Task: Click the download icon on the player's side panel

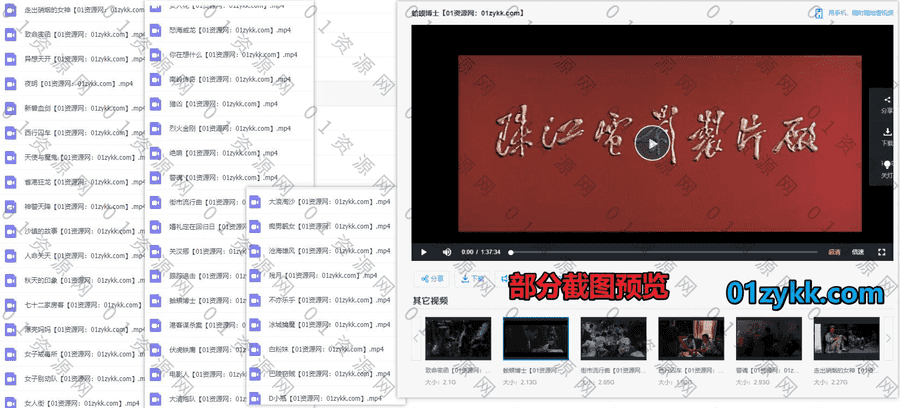Action: 887,131
